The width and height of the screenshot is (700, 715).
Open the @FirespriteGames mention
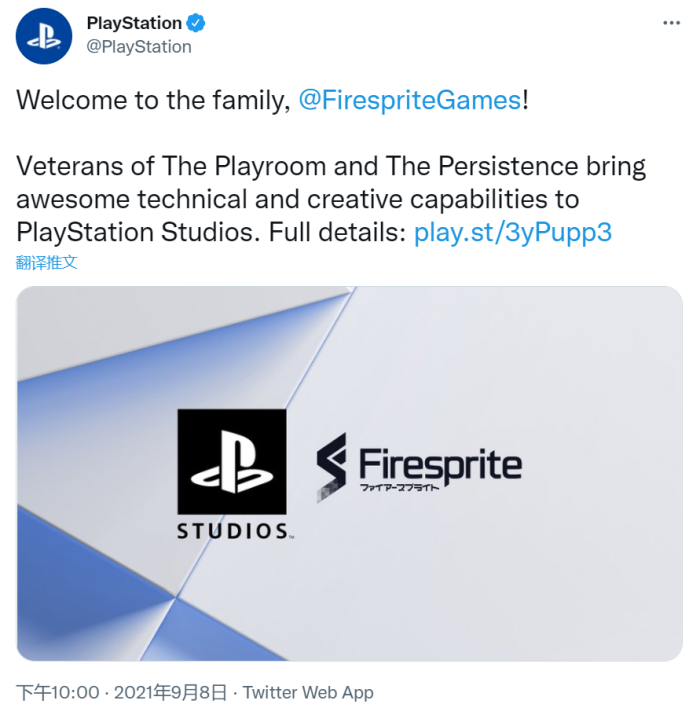click(410, 100)
